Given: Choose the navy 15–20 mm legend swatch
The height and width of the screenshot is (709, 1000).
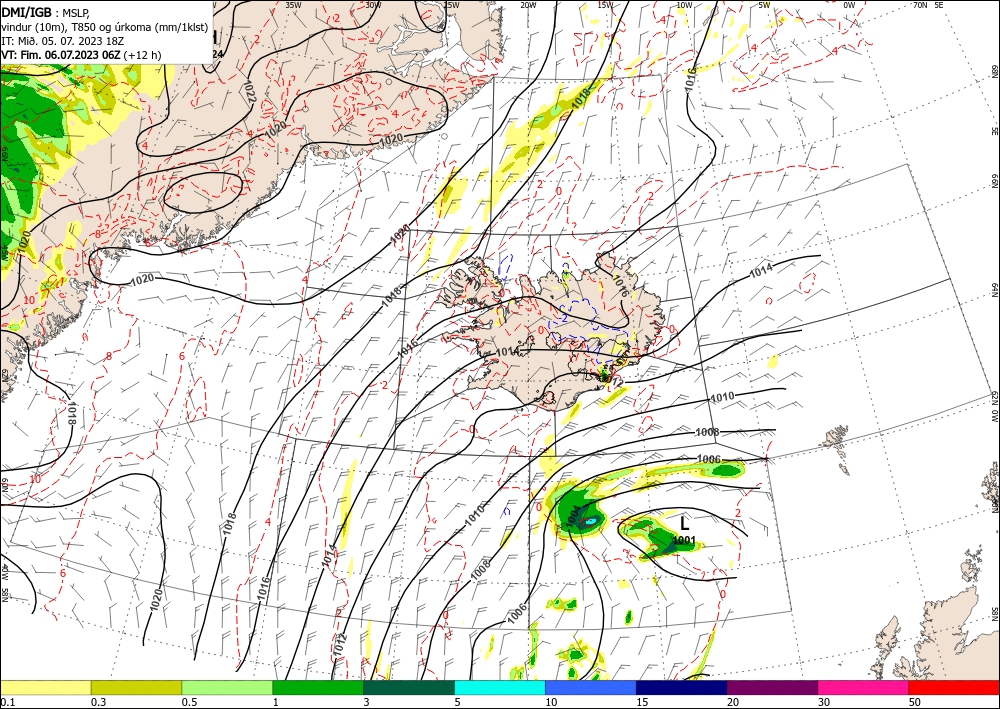Looking at the screenshot, I should pyautogui.click(x=682, y=687).
